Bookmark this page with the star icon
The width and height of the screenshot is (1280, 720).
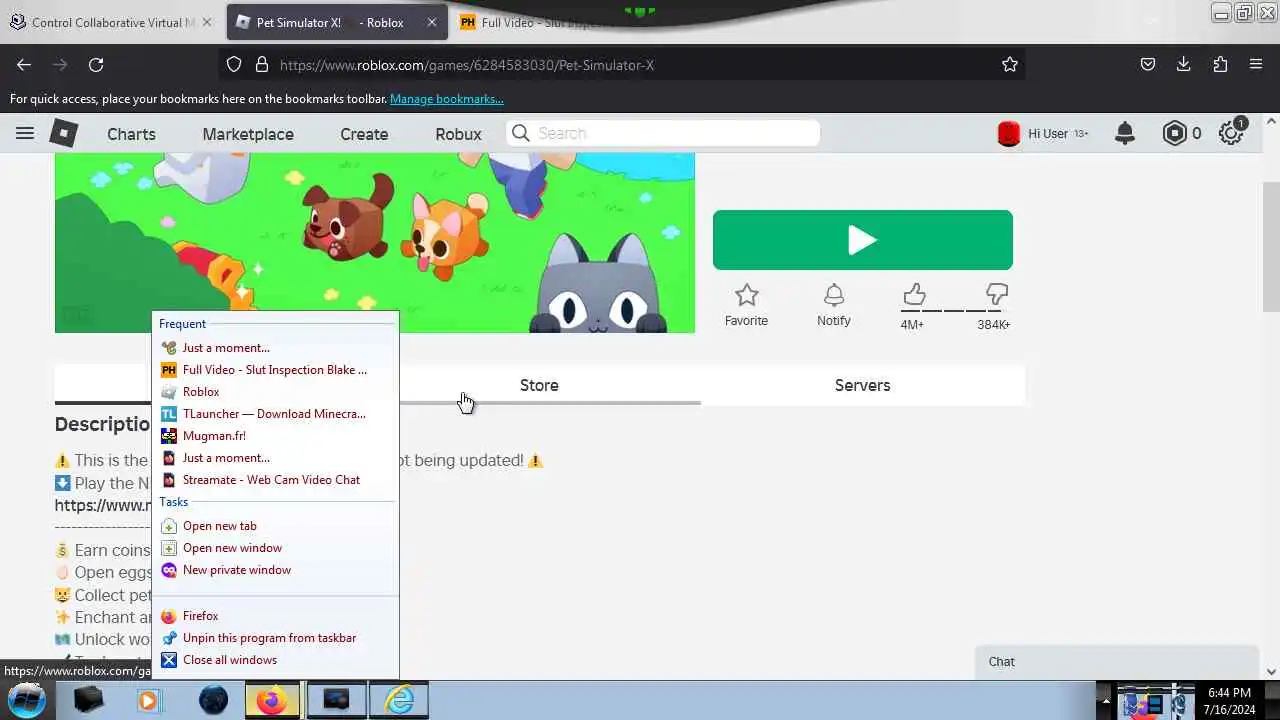[1010, 64]
